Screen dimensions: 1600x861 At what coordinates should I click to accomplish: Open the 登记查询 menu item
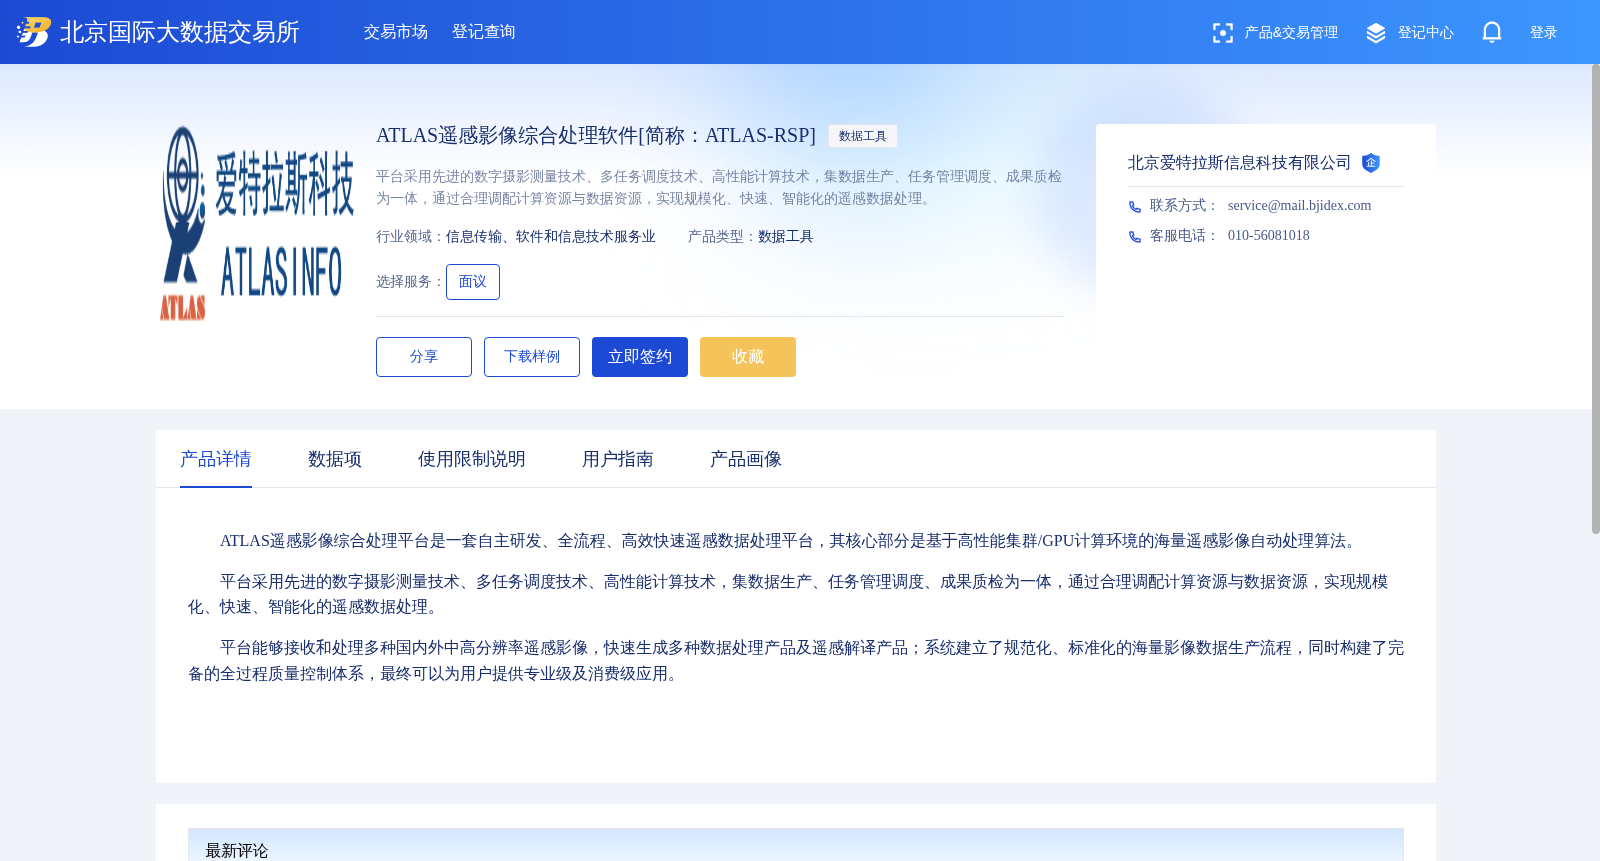tap(484, 32)
